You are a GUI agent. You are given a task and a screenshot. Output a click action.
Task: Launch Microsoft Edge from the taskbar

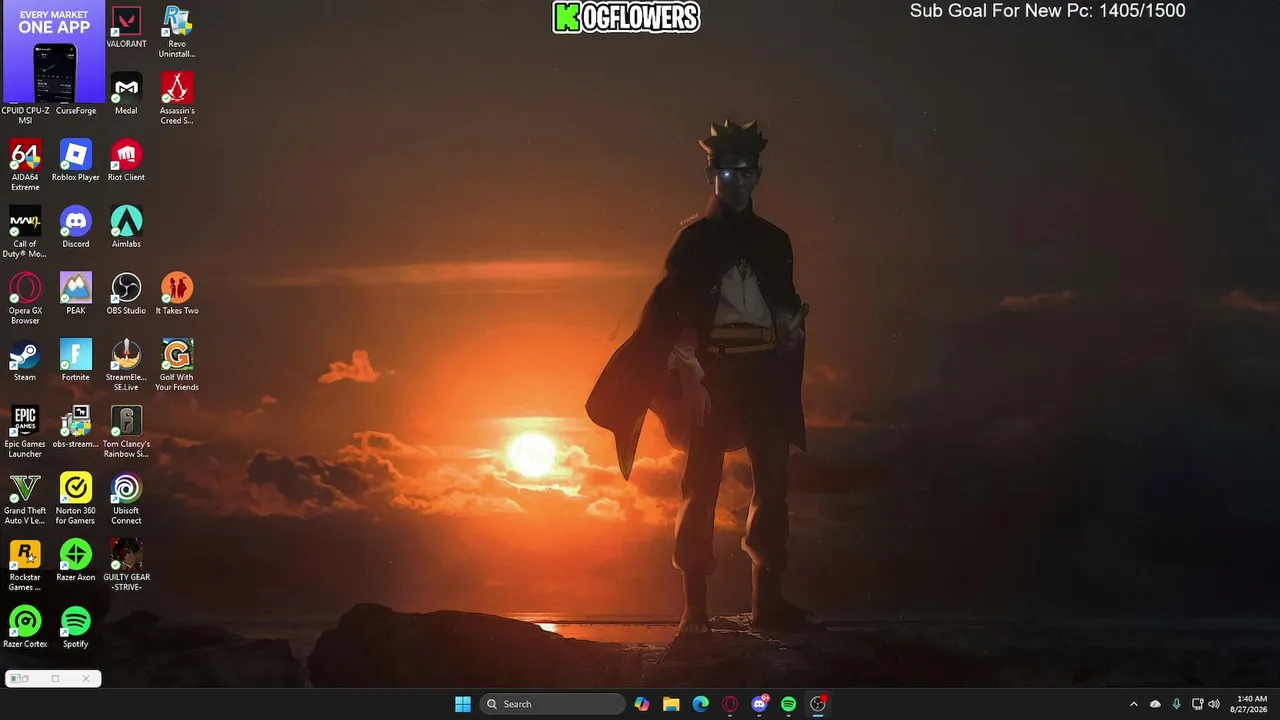(x=701, y=704)
